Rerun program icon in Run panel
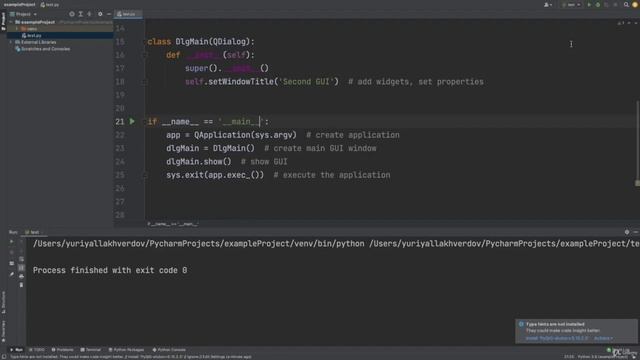Screen dimensions: 640x360 click(x=11, y=242)
